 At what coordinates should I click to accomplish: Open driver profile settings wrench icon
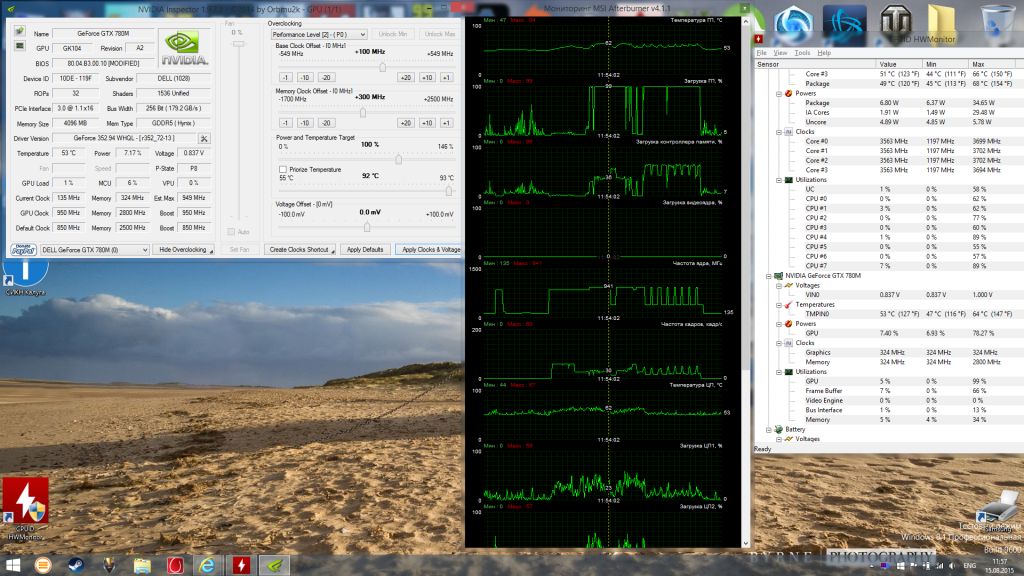click(x=204, y=138)
